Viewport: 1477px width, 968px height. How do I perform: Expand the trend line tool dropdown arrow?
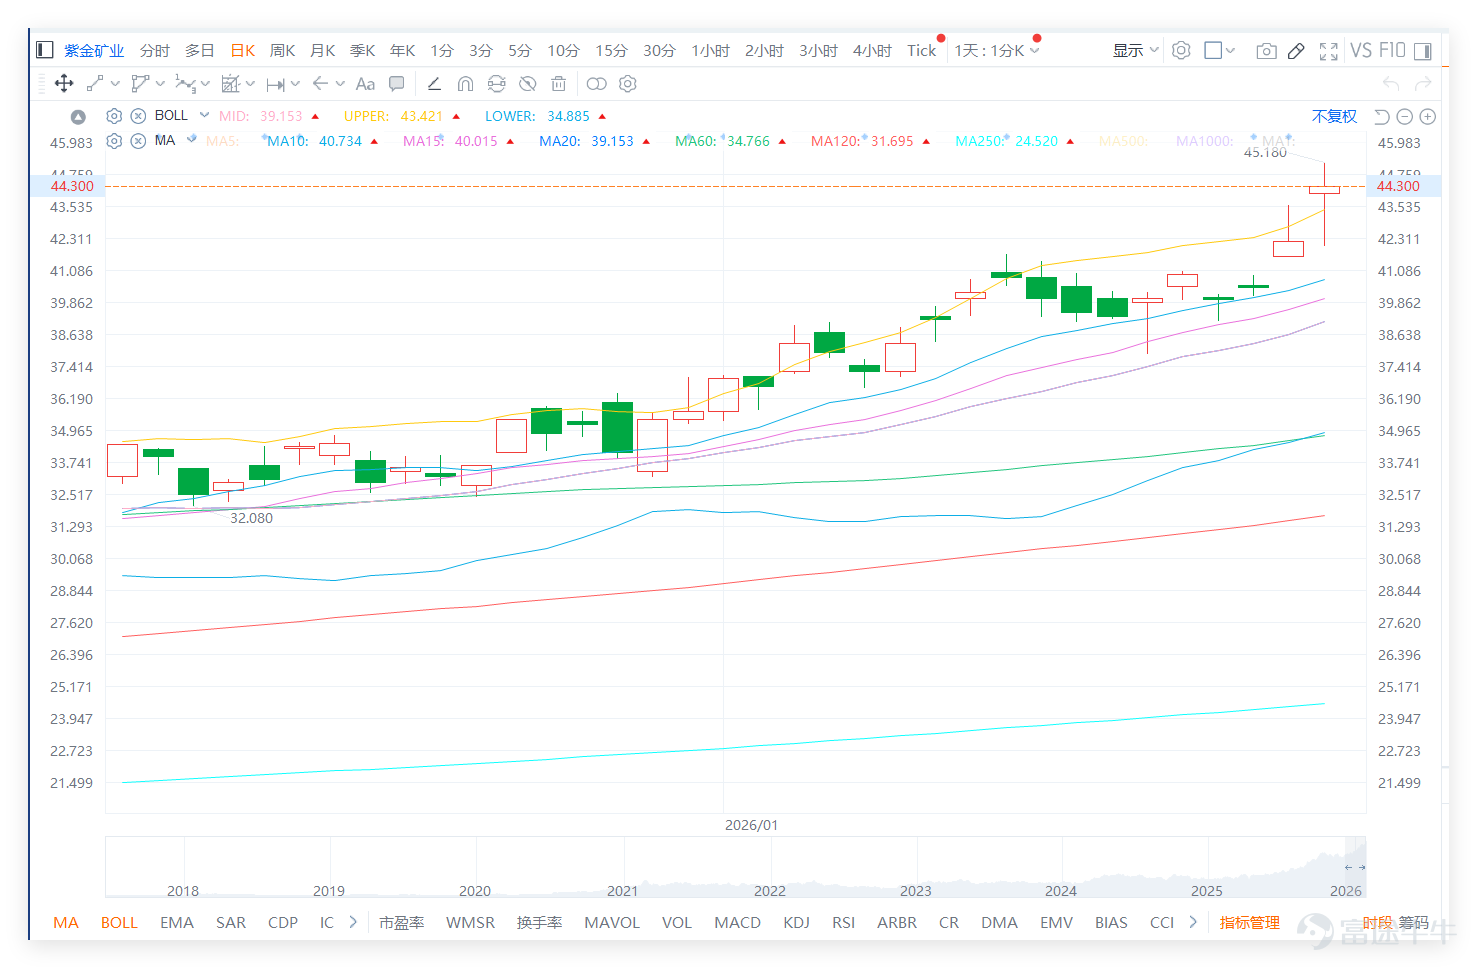[x=114, y=84]
